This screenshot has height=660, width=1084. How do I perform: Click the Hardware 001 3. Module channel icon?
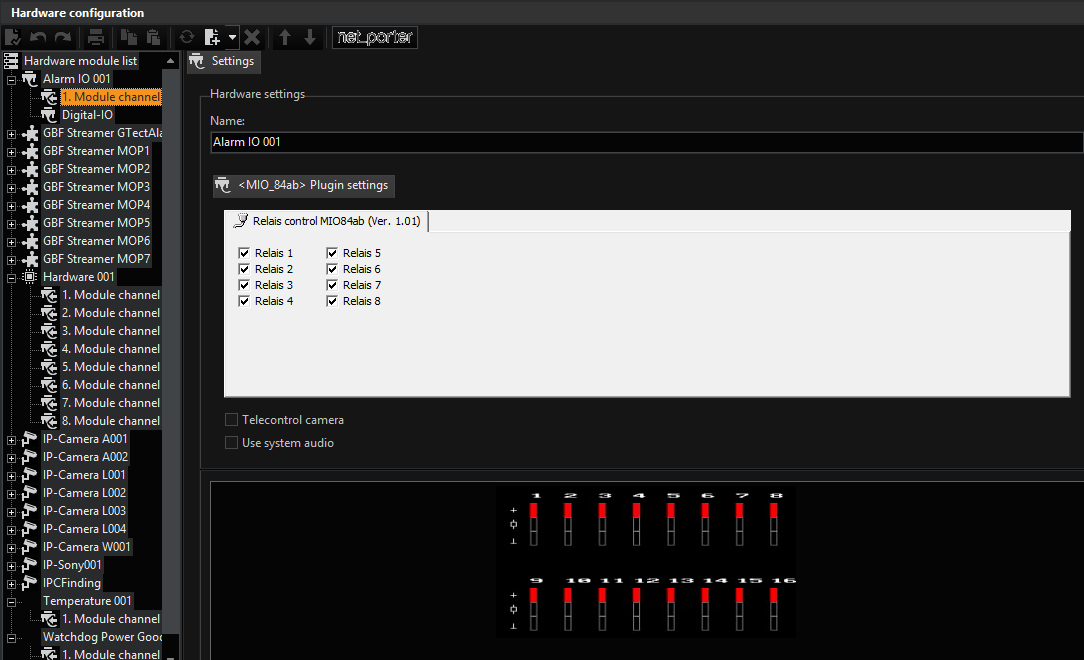pos(48,331)
